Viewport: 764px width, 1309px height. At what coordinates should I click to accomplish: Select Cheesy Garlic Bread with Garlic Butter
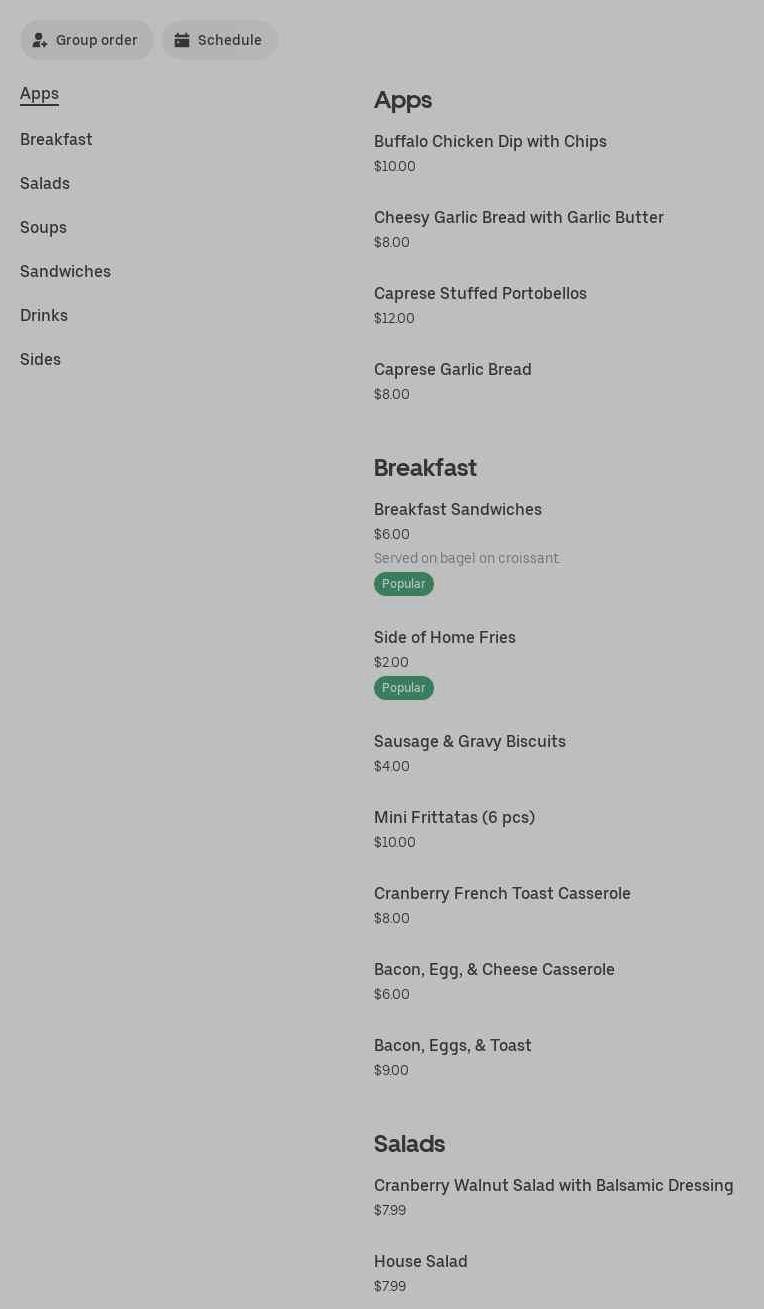pos(518,218)
